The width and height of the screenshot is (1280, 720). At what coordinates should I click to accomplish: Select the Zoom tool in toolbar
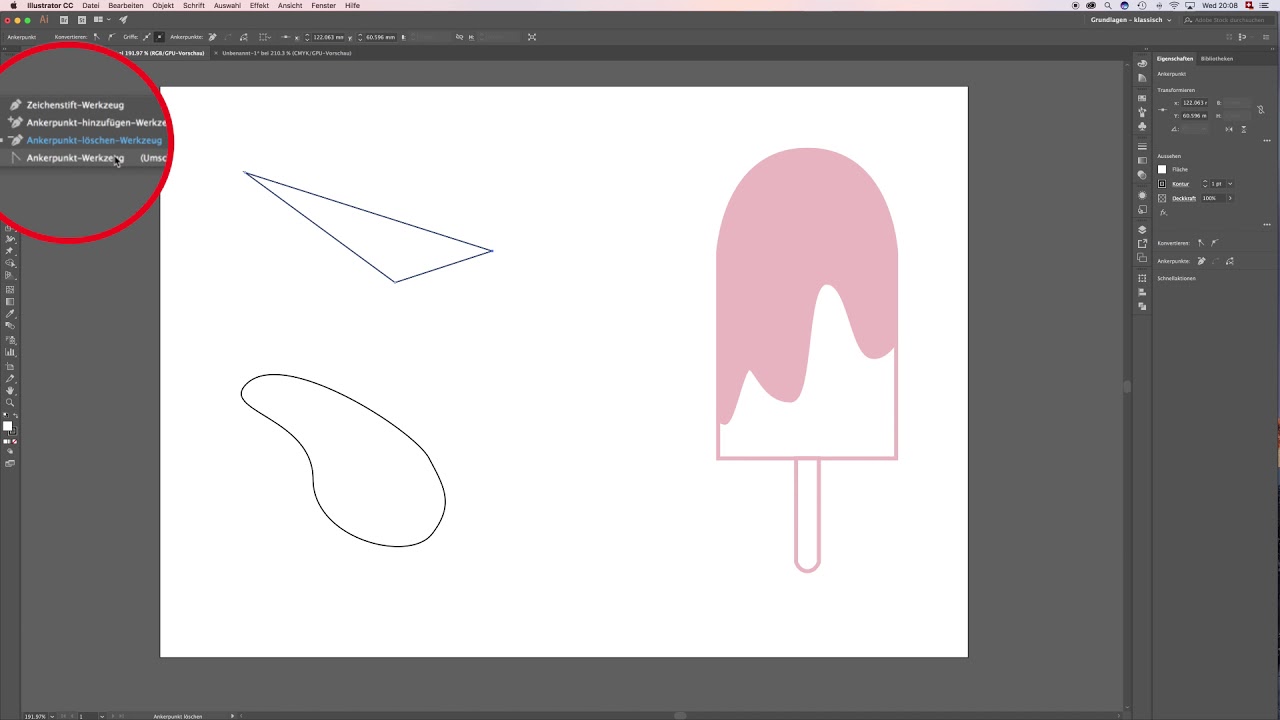pos(10,403)
